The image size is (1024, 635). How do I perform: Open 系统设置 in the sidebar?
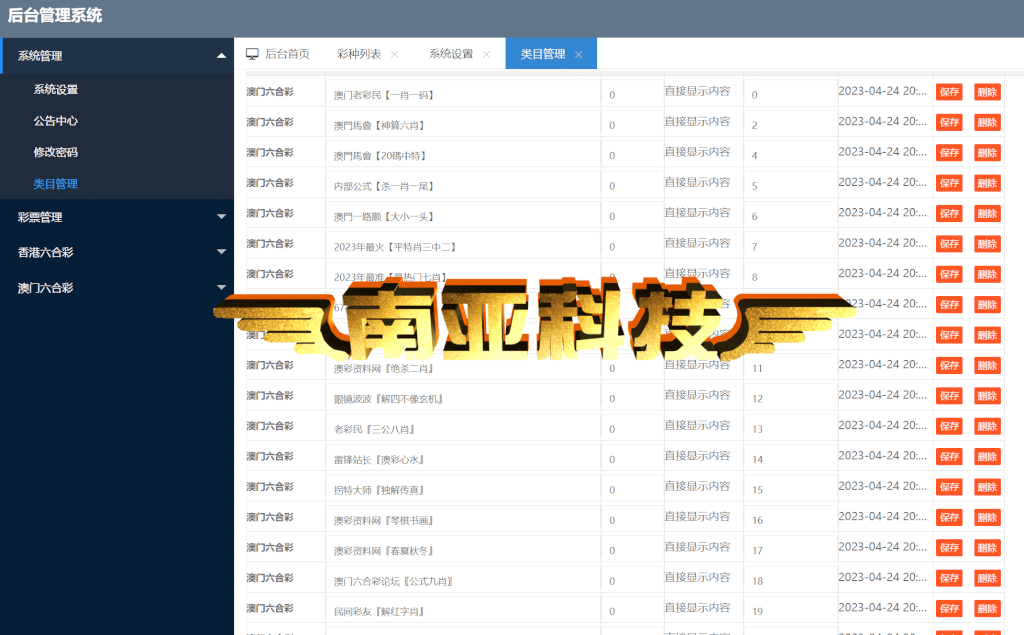coord(56,90)
